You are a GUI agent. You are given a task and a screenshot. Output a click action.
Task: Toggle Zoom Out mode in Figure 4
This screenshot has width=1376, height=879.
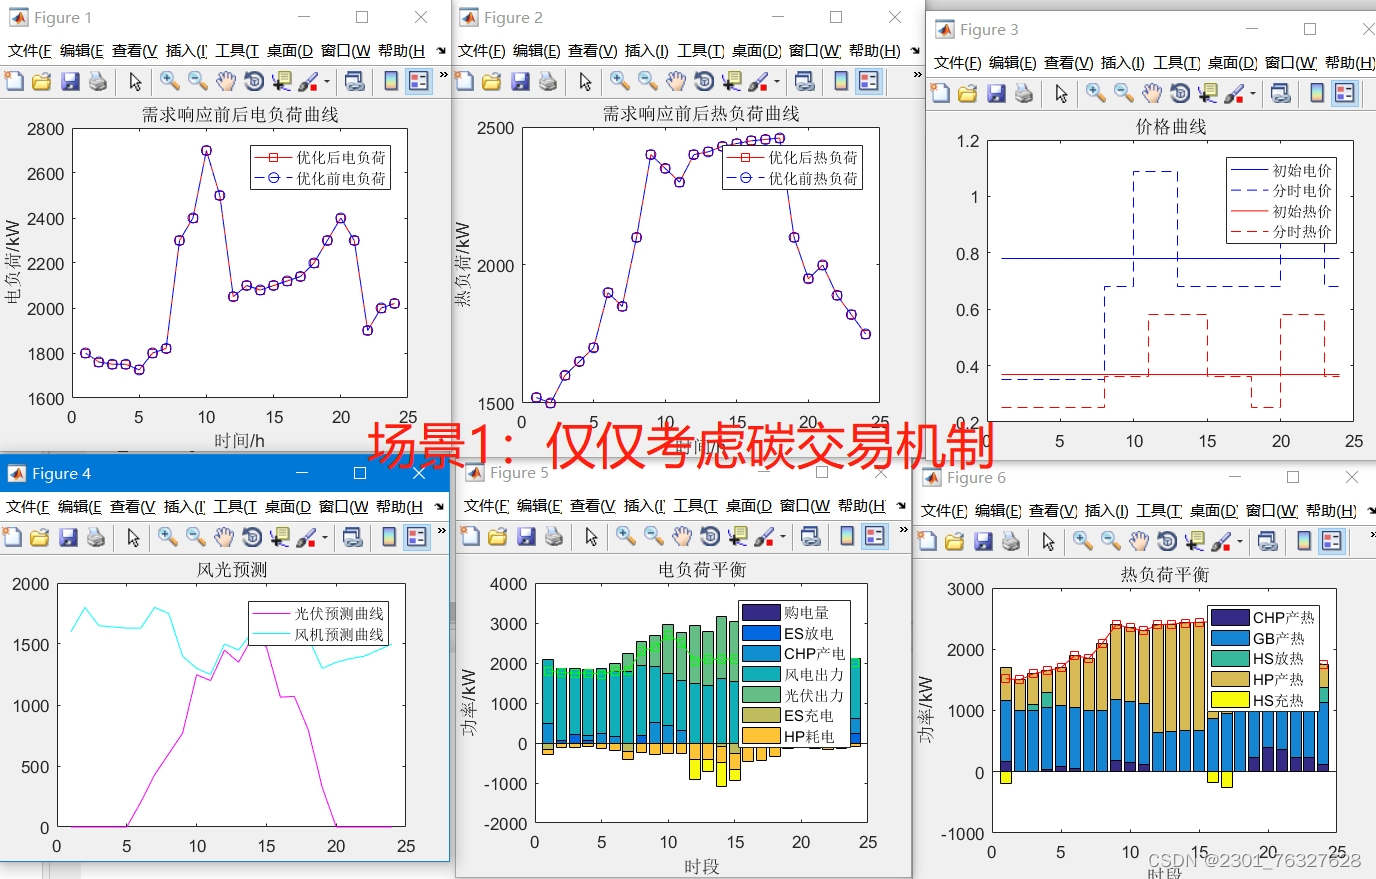(196, 537)
